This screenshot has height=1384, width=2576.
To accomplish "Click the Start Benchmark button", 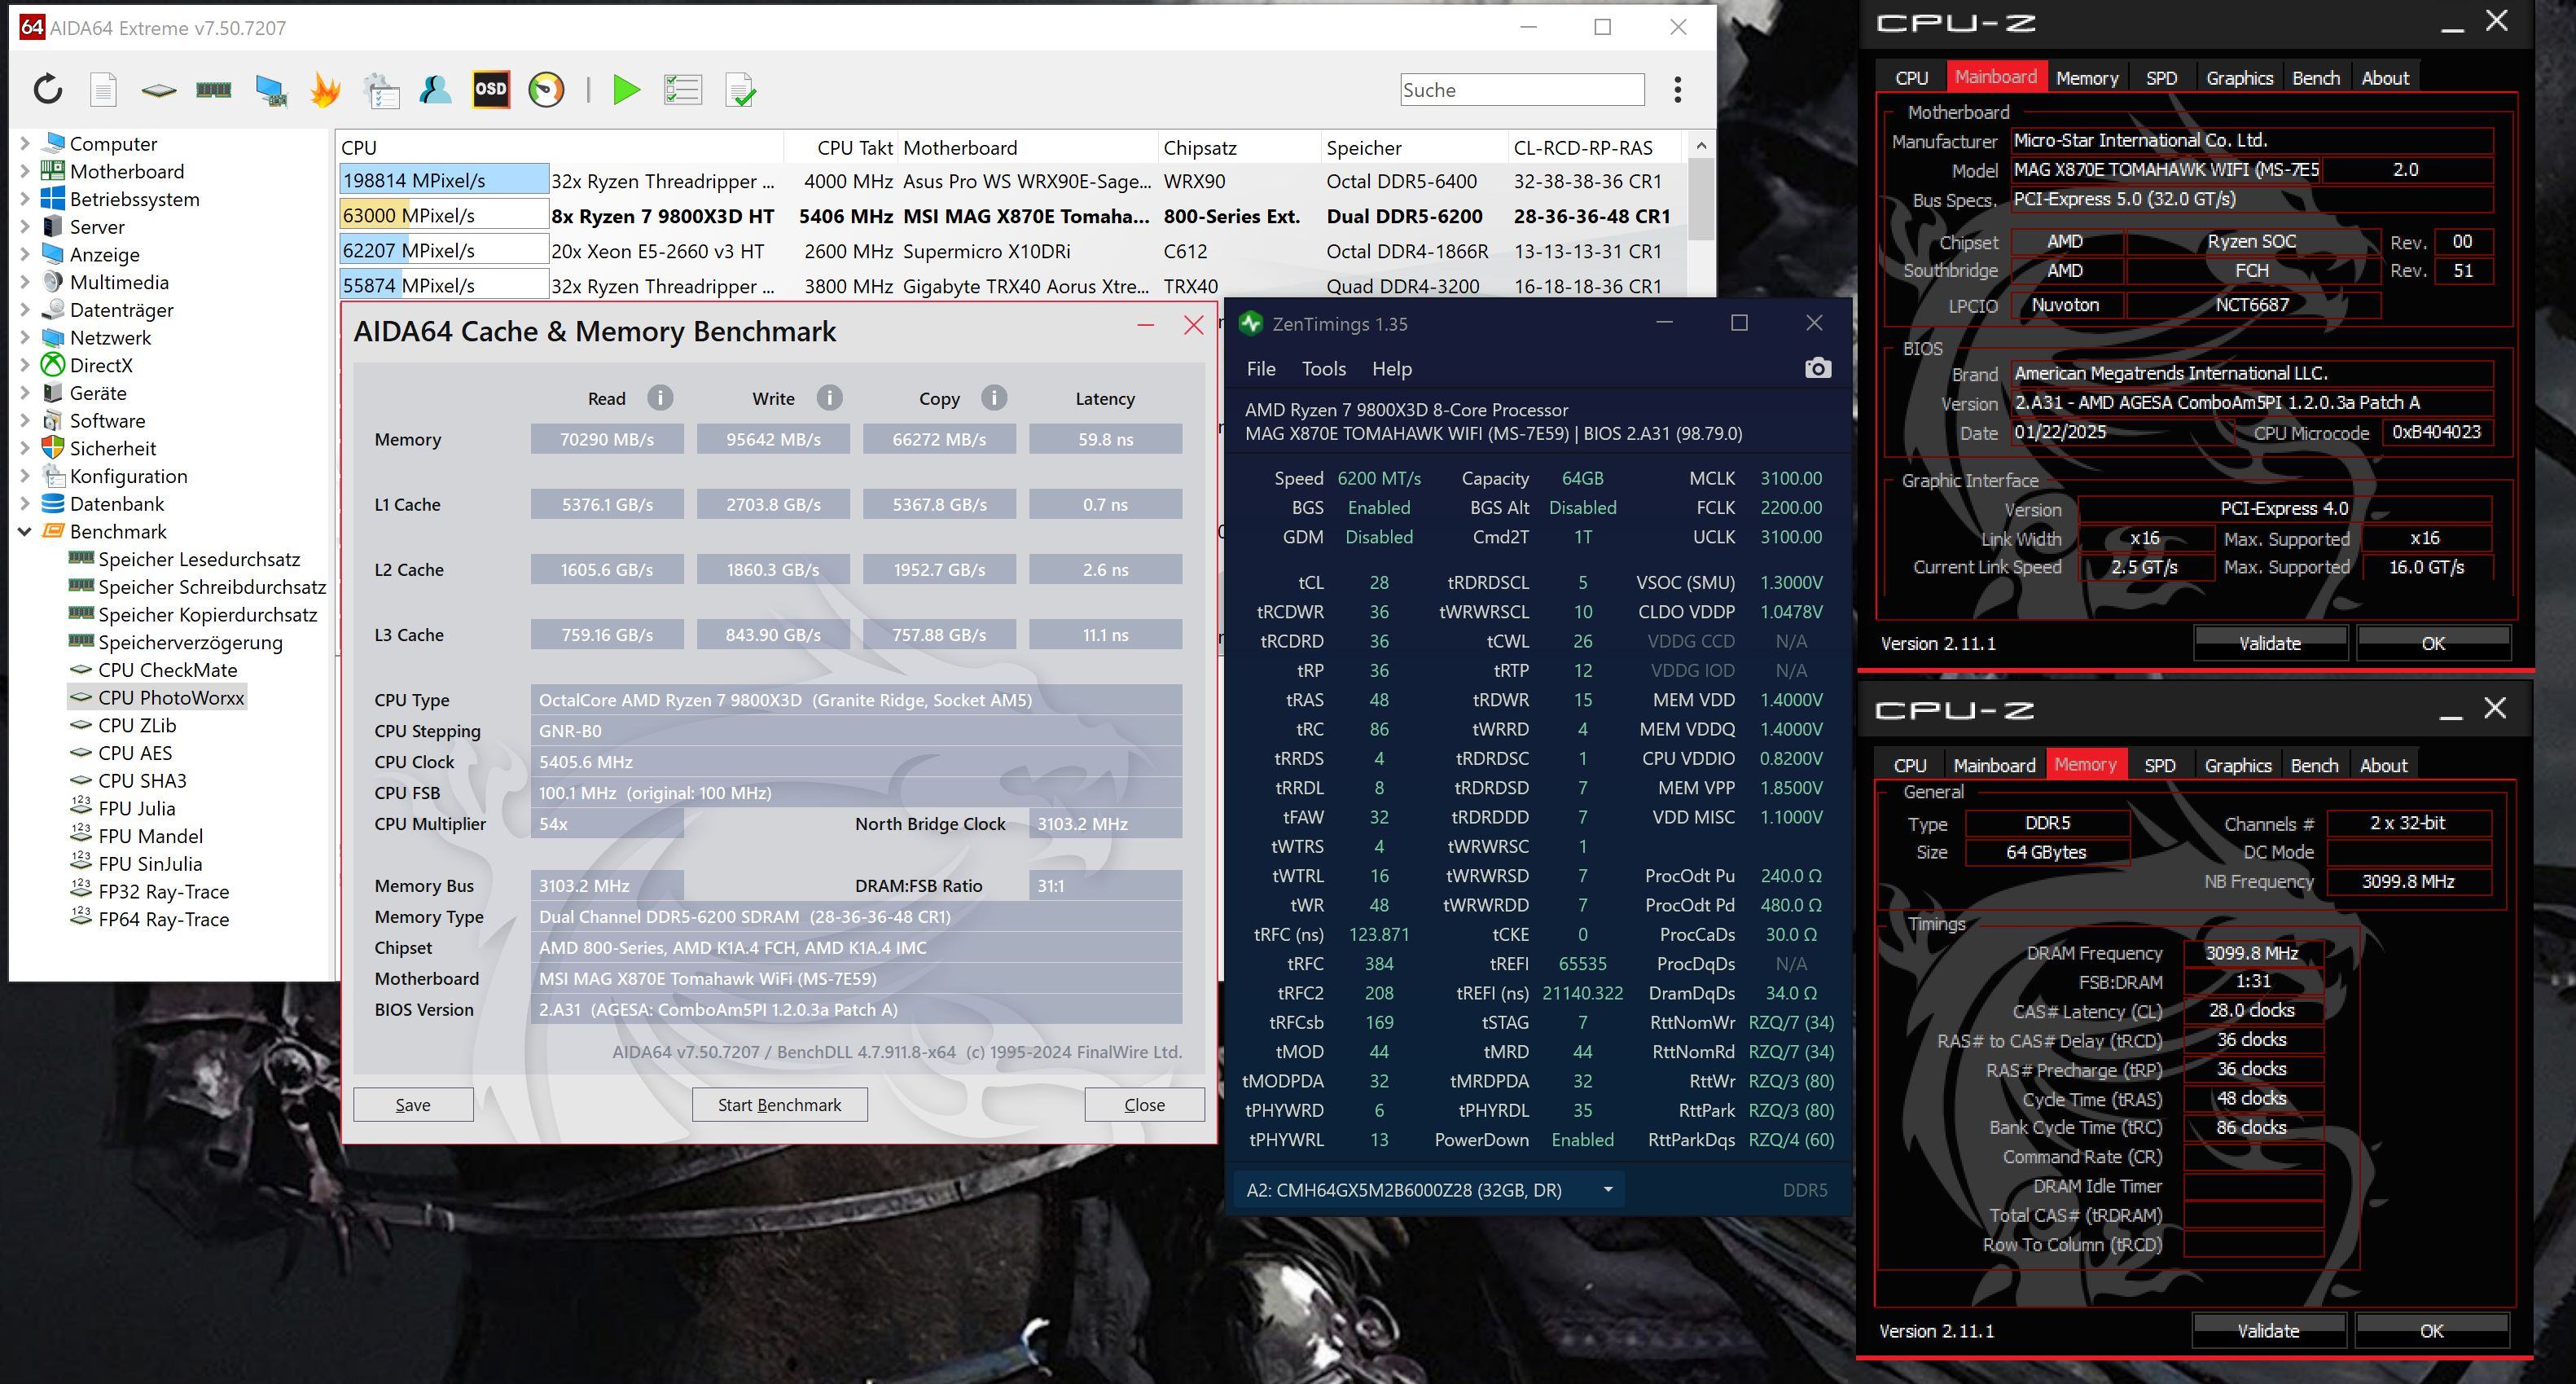I will click(x=779, y=1104).
